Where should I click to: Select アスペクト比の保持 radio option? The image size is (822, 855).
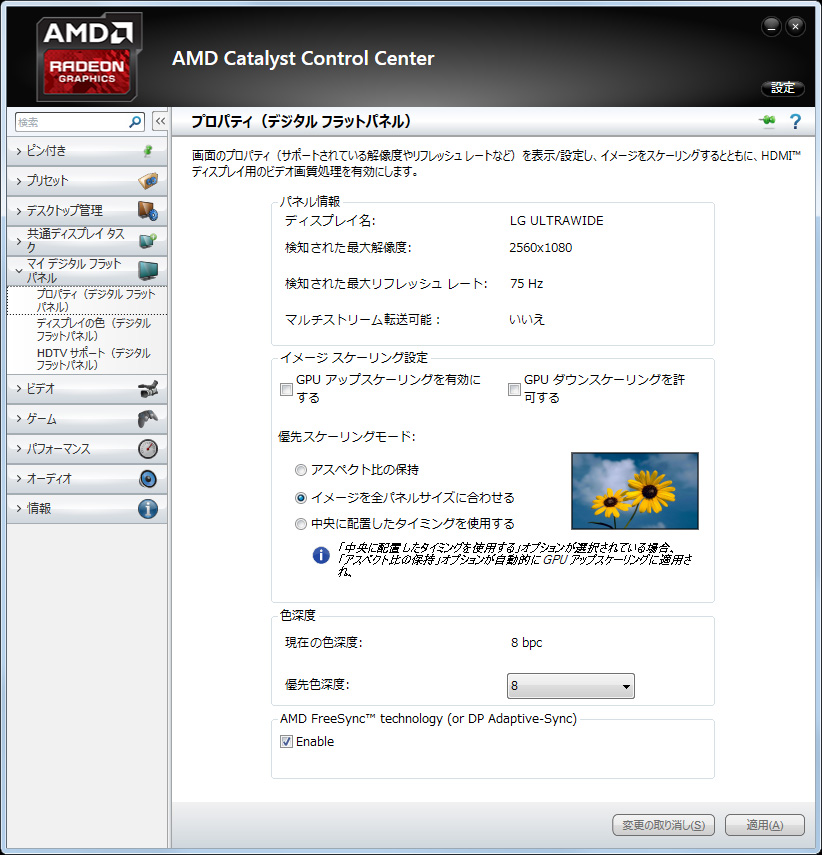[301, 470]
